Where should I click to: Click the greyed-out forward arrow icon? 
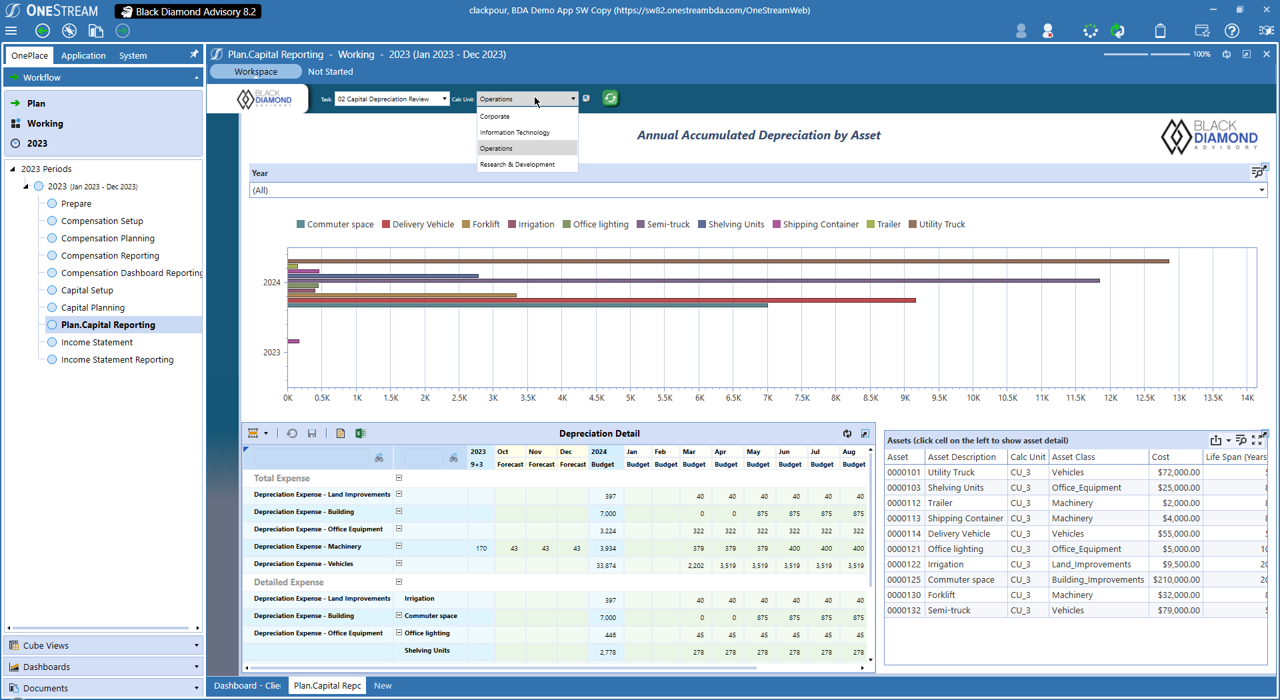click(123, 31)
